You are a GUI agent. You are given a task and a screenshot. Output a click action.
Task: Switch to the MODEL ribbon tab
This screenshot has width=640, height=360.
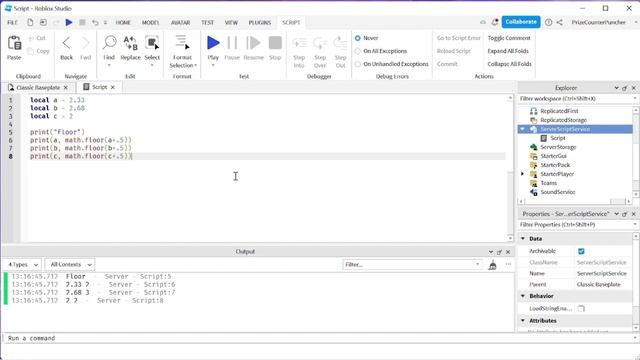point(151,22)
